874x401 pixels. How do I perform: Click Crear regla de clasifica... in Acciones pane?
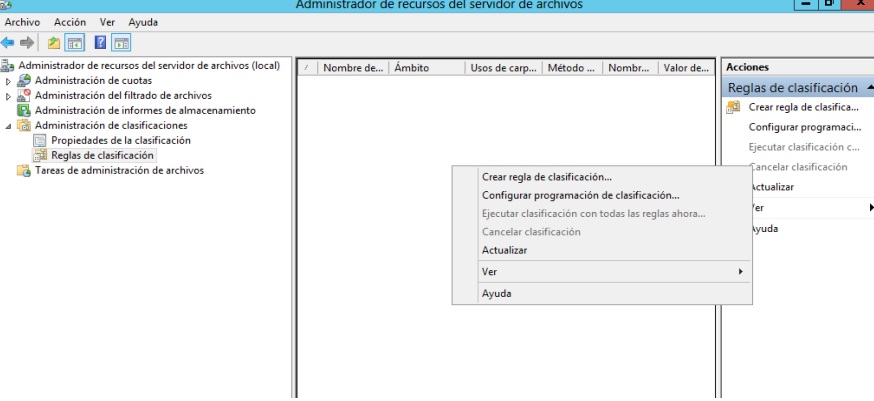[804, 108]
